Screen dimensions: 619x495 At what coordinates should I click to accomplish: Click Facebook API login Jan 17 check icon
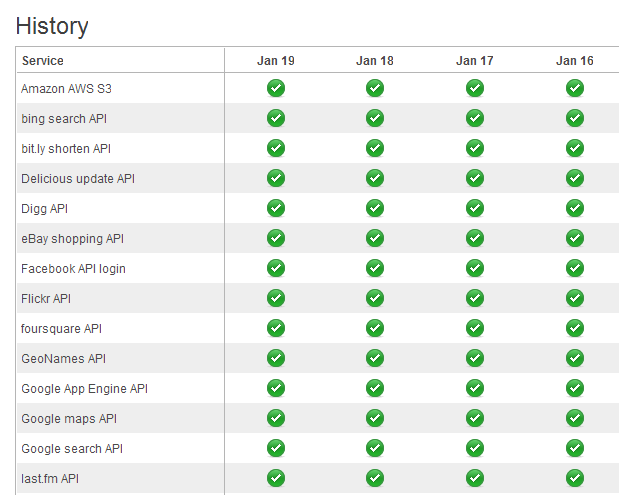475,268
